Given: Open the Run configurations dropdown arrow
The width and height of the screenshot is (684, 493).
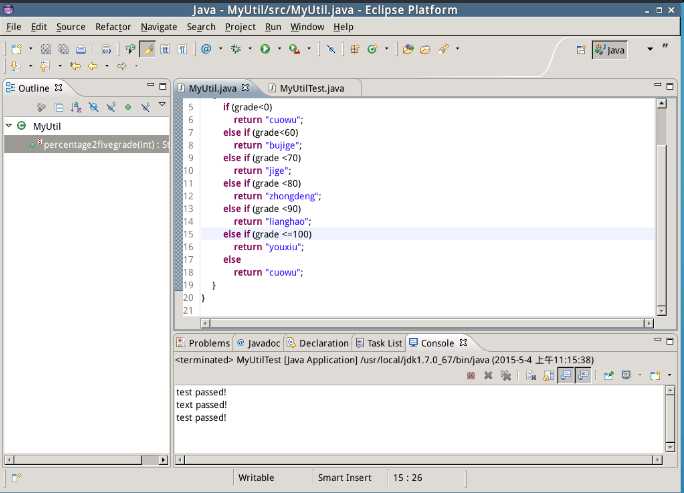Looking at the screenshot, I should [x=279, y=49].
